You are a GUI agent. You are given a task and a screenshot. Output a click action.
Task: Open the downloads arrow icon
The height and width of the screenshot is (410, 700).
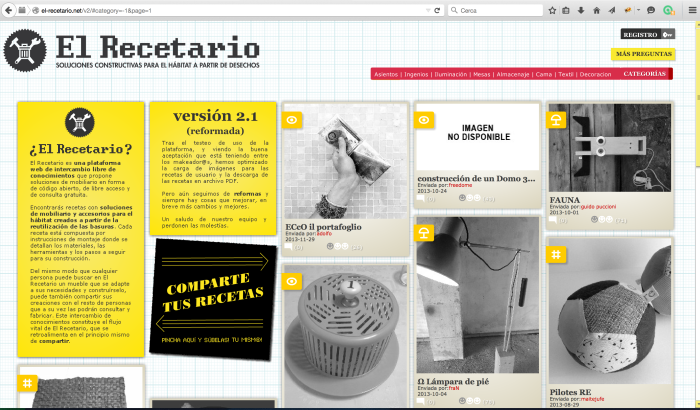click(581, 10)
